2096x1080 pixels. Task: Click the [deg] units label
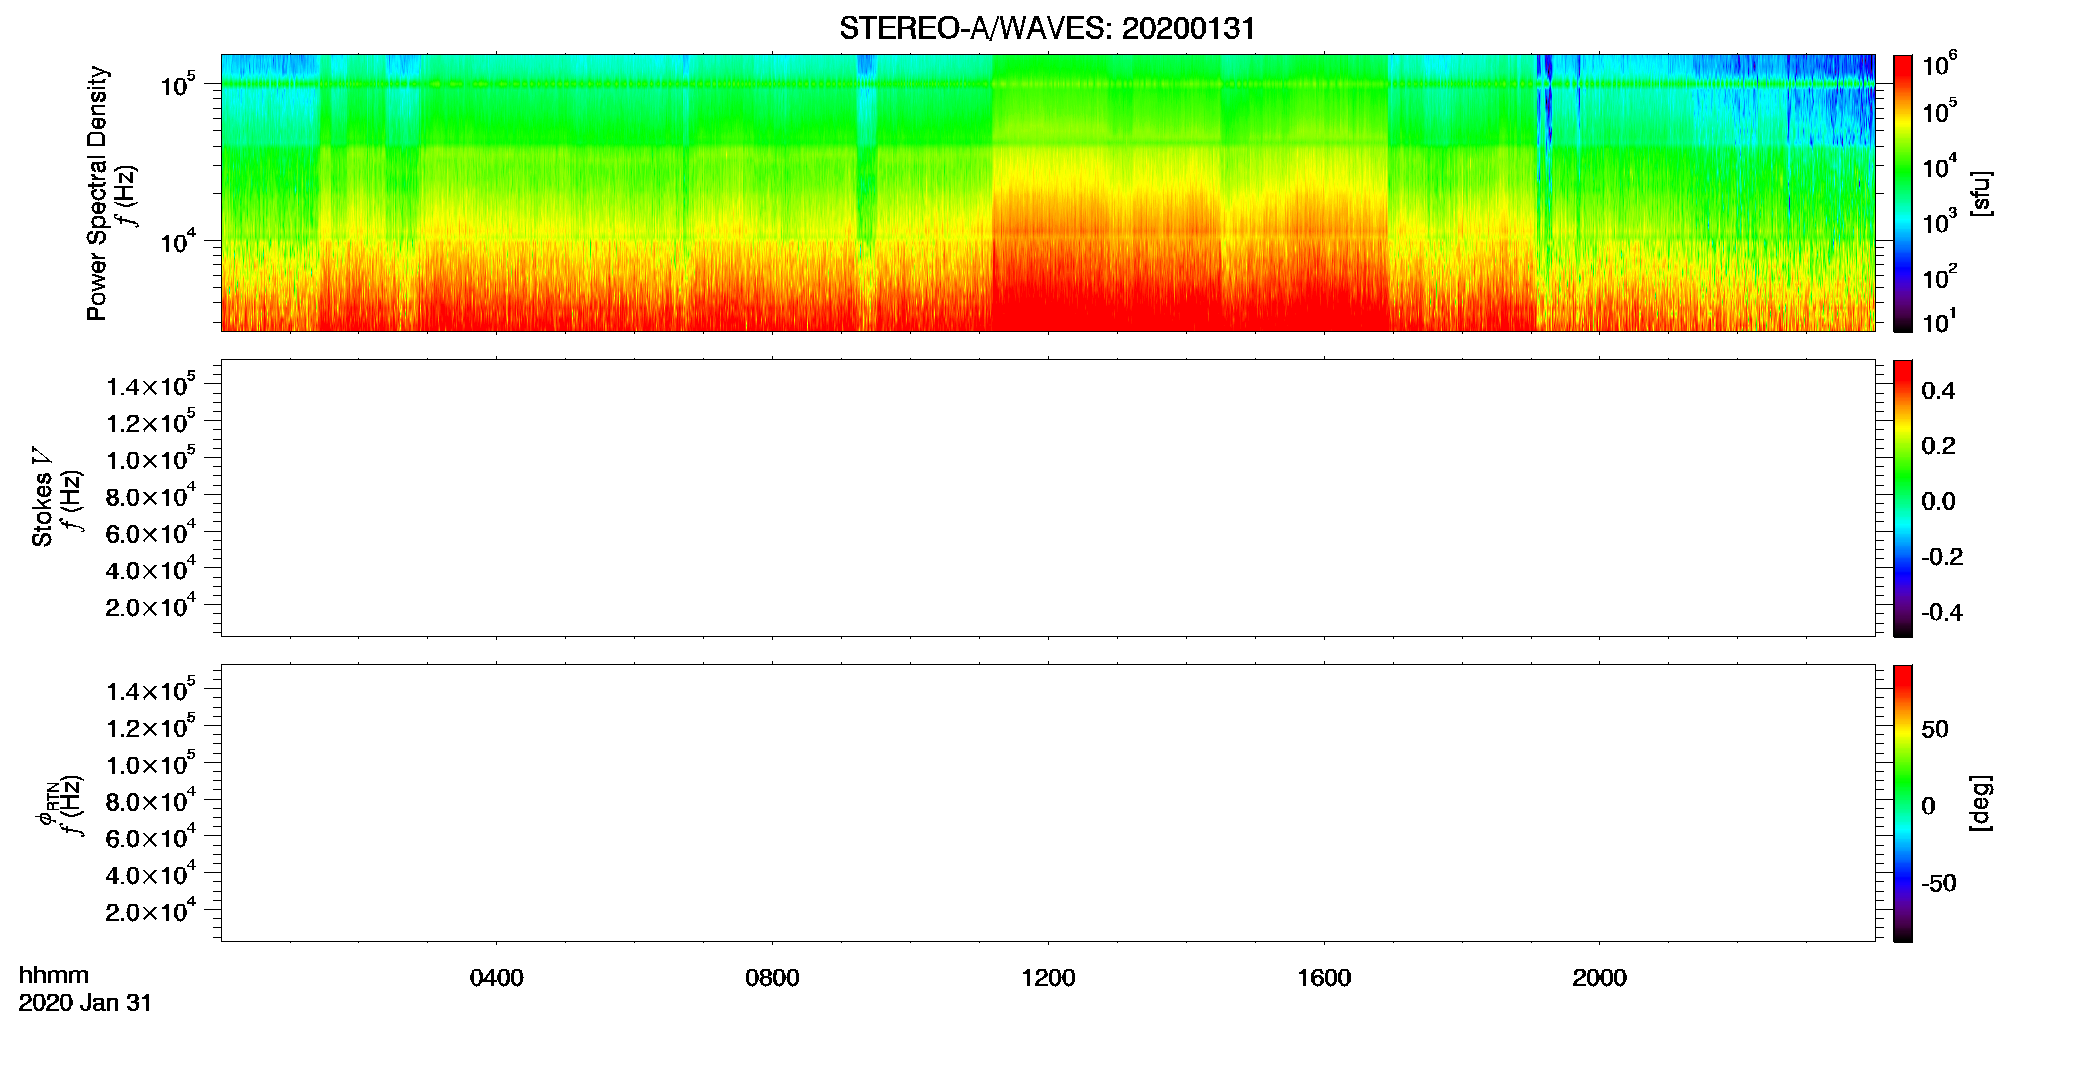[1980, 803]
